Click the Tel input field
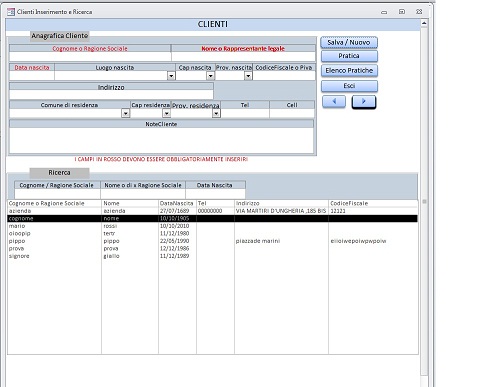504x387 pixels. [x=245, y=114]
